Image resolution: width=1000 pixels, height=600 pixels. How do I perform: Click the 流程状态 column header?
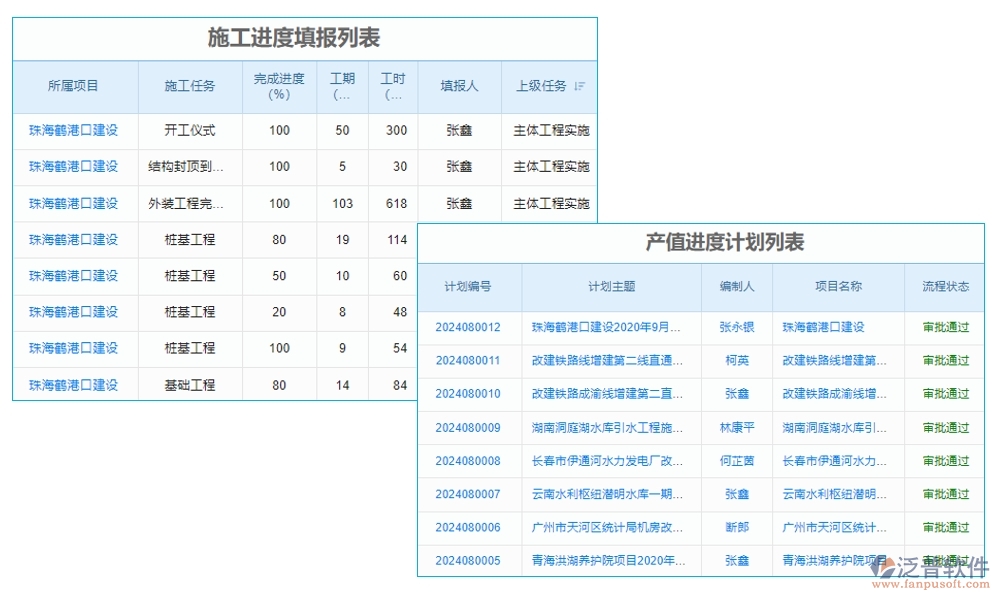tap(943, 286)
